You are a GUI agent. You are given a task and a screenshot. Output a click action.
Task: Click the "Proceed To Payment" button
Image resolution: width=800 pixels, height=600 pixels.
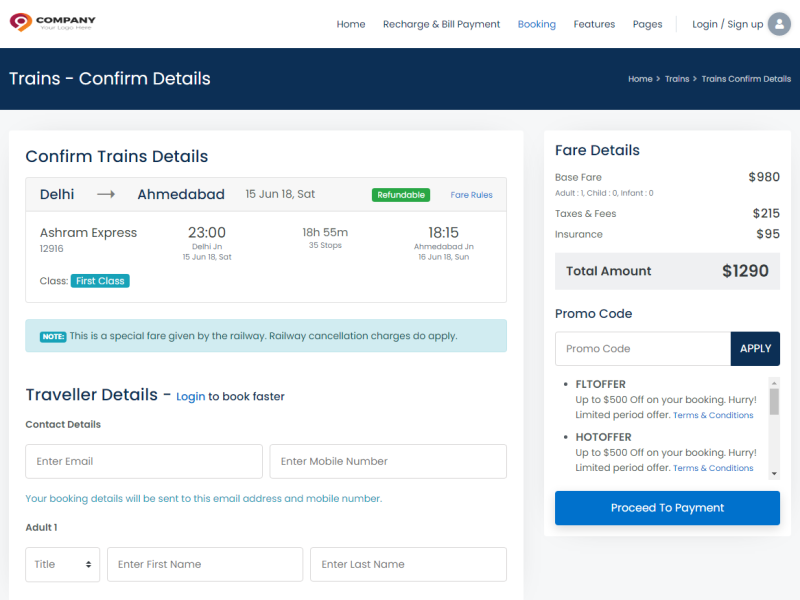(x=667, y=508)
